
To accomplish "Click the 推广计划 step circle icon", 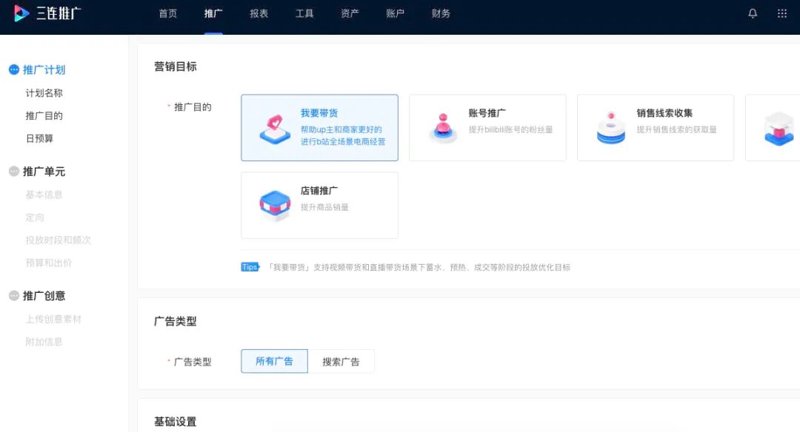I will pyautogui.click(x=14, y=69).
